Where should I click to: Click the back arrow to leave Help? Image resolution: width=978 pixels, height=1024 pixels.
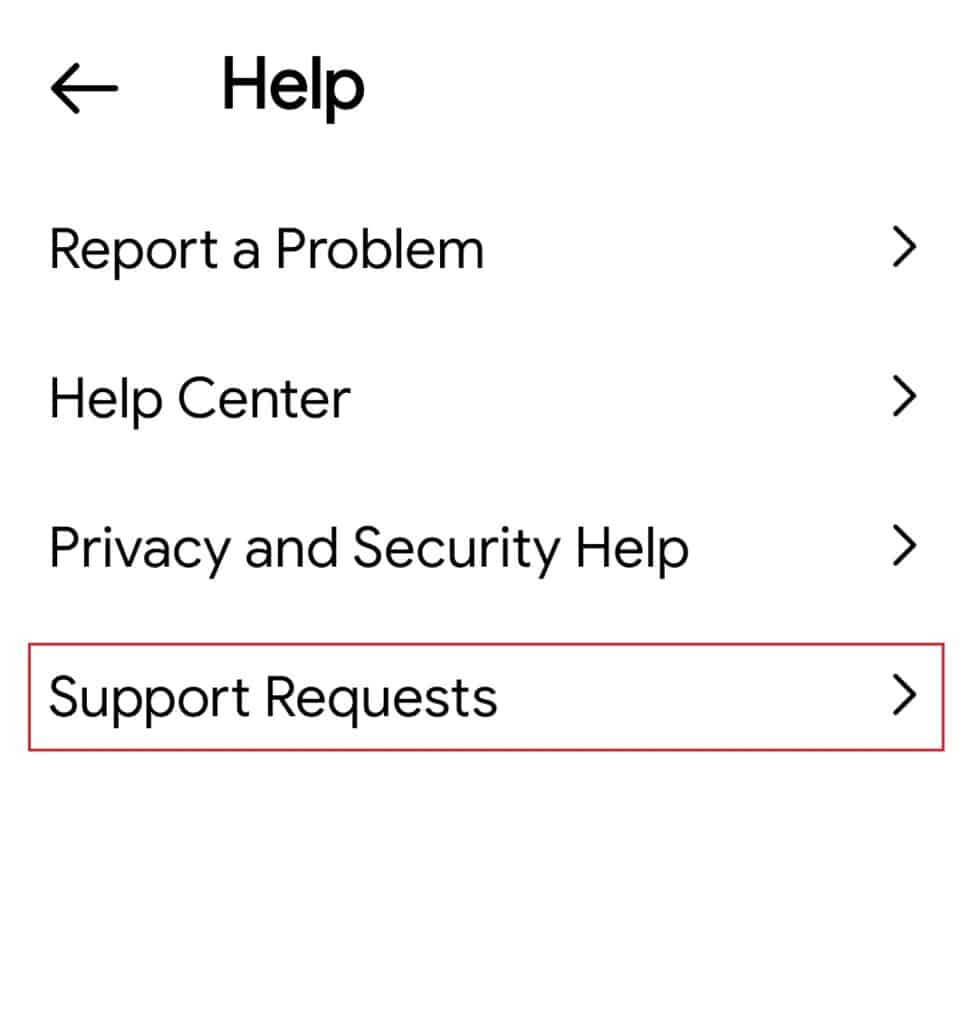84,86
